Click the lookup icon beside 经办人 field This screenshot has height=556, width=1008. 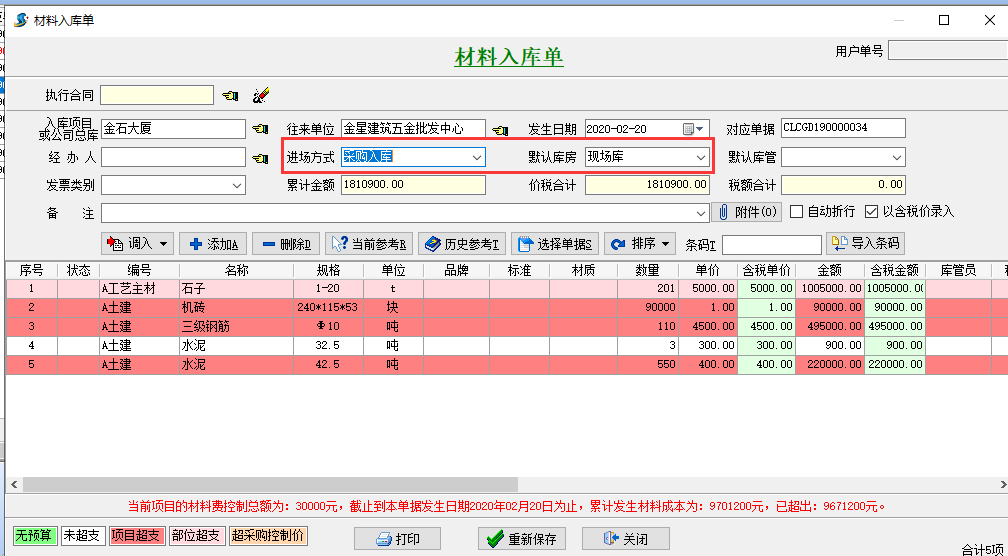pos(261,158)
